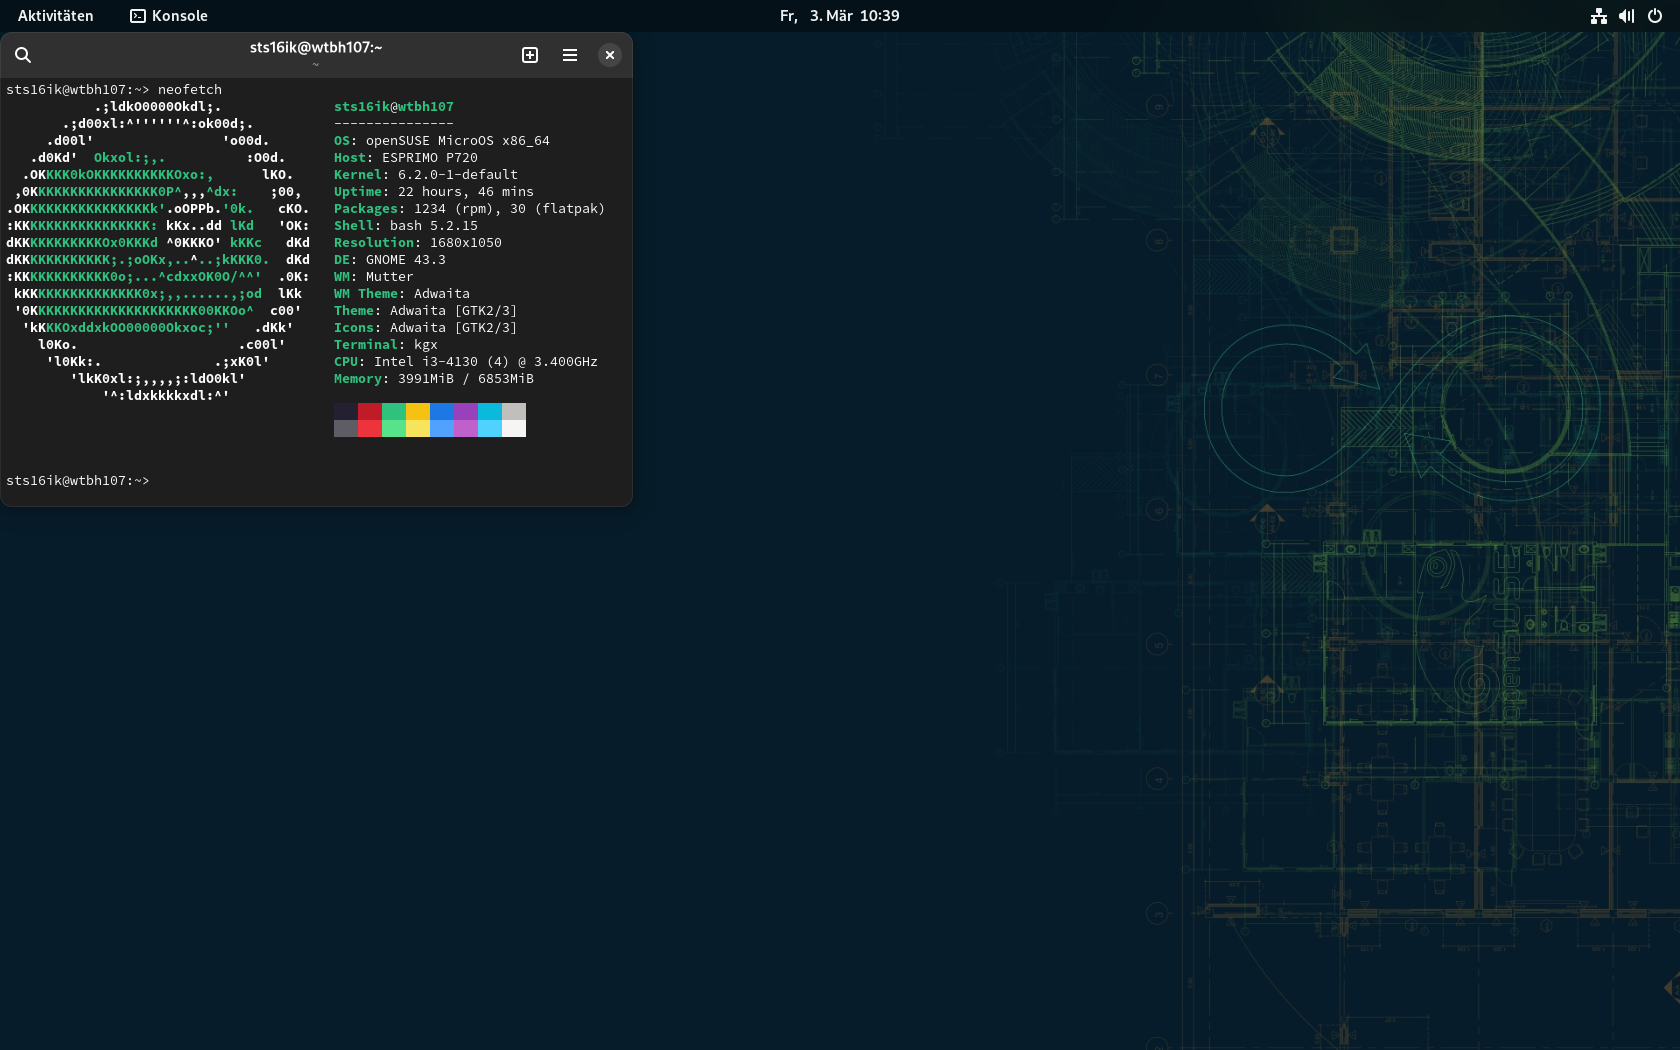Open the clock showing Fr, 3. Mär 10:39
The height and width of the screenshot is (1050, 1680).
click(840, 16)
